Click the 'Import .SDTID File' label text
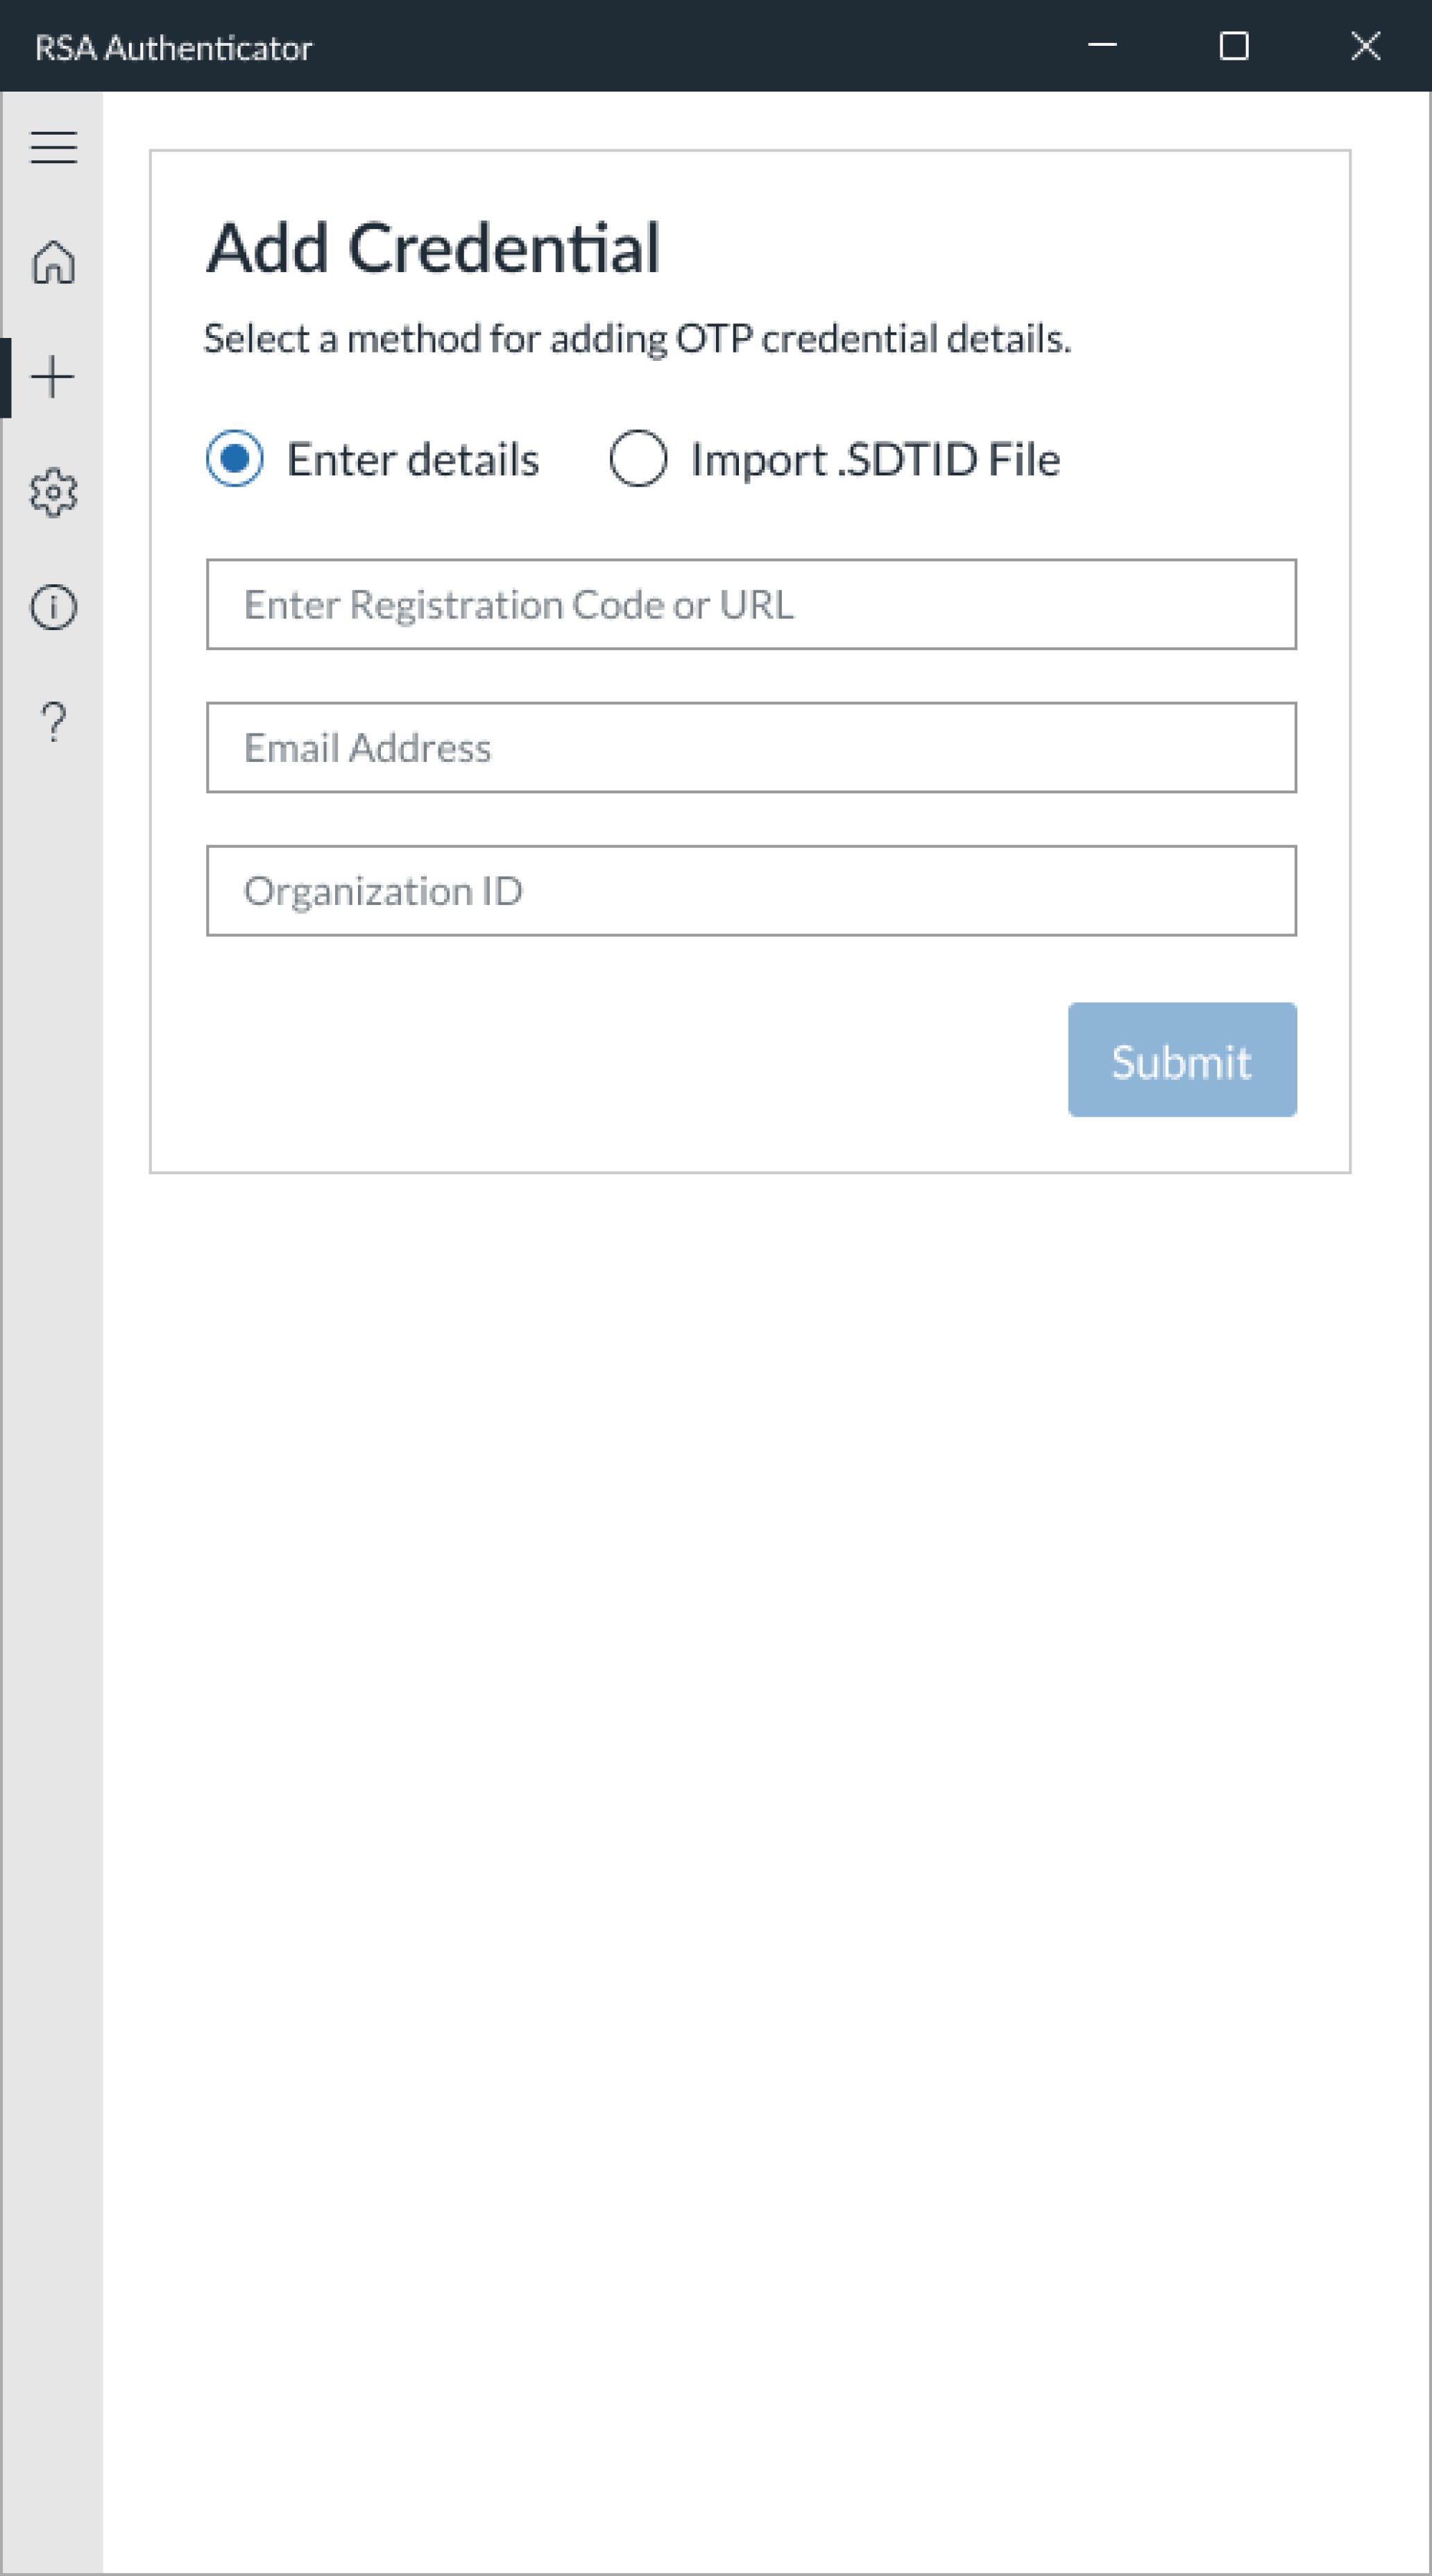 coord(875,460)
